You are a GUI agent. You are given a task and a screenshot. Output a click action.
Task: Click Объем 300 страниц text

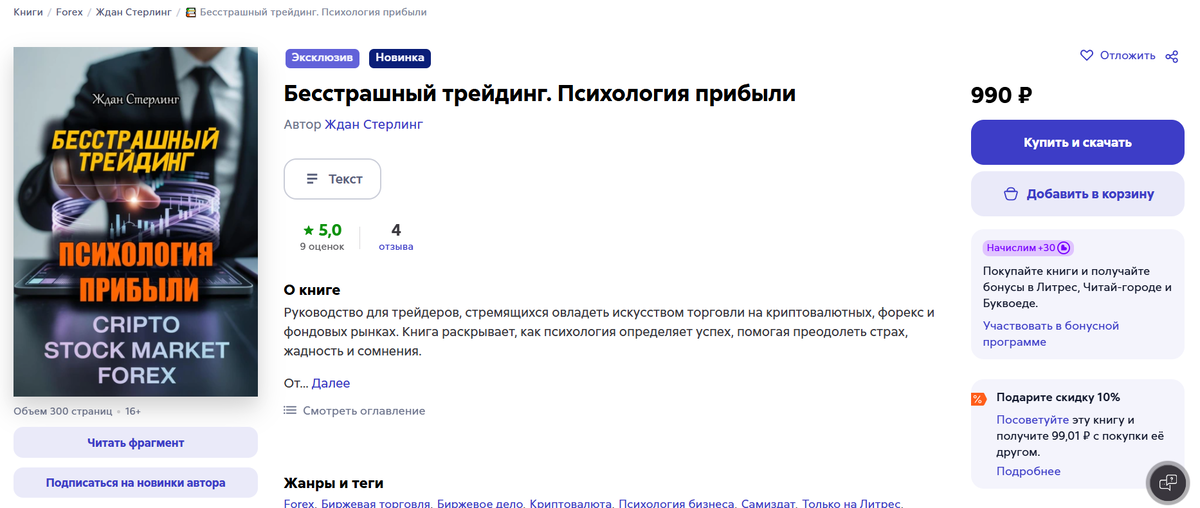click(x=63, y=411)
